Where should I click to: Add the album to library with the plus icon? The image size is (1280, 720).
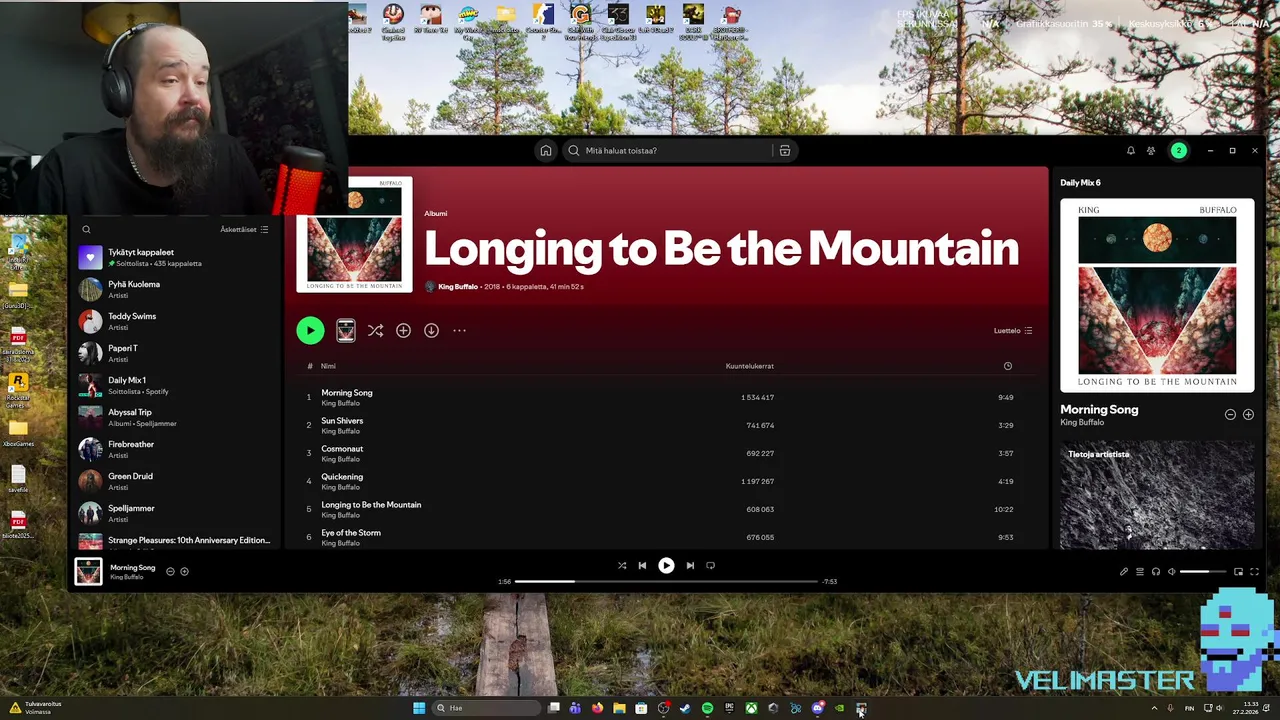pos(403,331)
